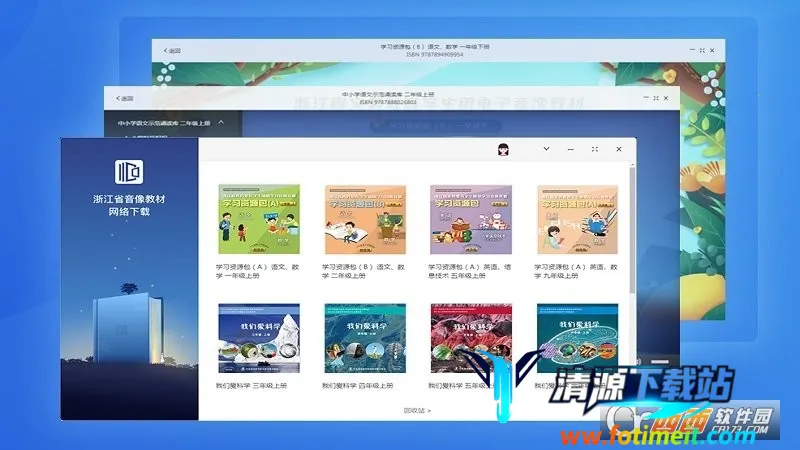Open 学习资源包(B) 语文、数学 二年级上册 cover

[x=365, y=219]
